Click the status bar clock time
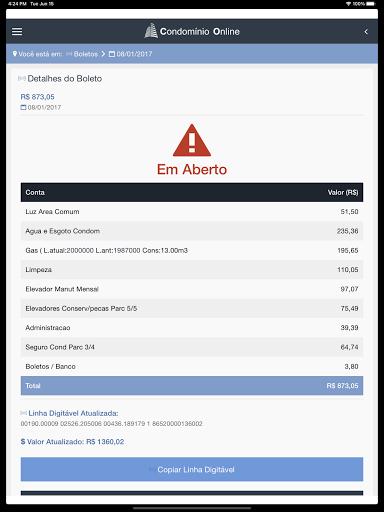 [17, 4]
